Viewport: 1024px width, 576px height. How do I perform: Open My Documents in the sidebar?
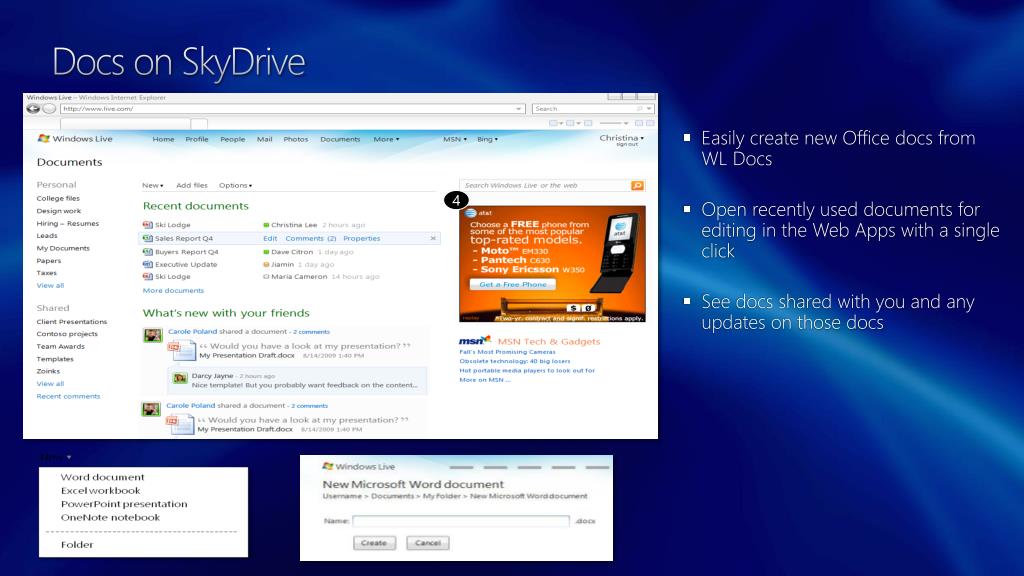(63, 248)
